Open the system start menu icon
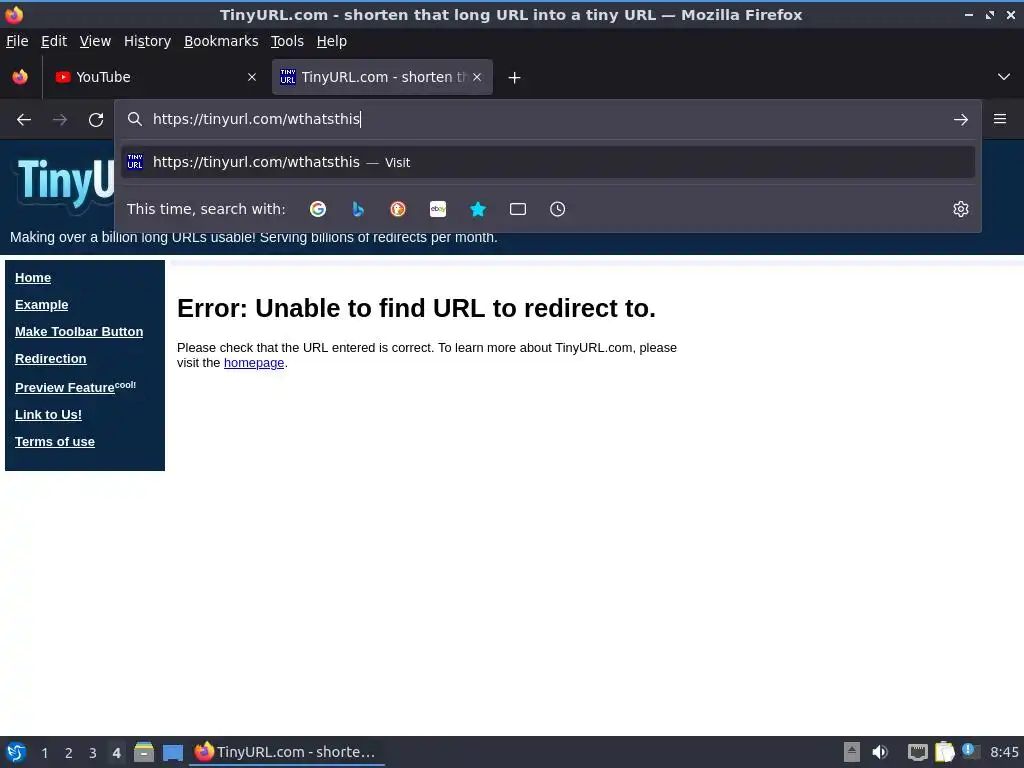This screenshot has height=768, width=1024. [x=16, y=752]
